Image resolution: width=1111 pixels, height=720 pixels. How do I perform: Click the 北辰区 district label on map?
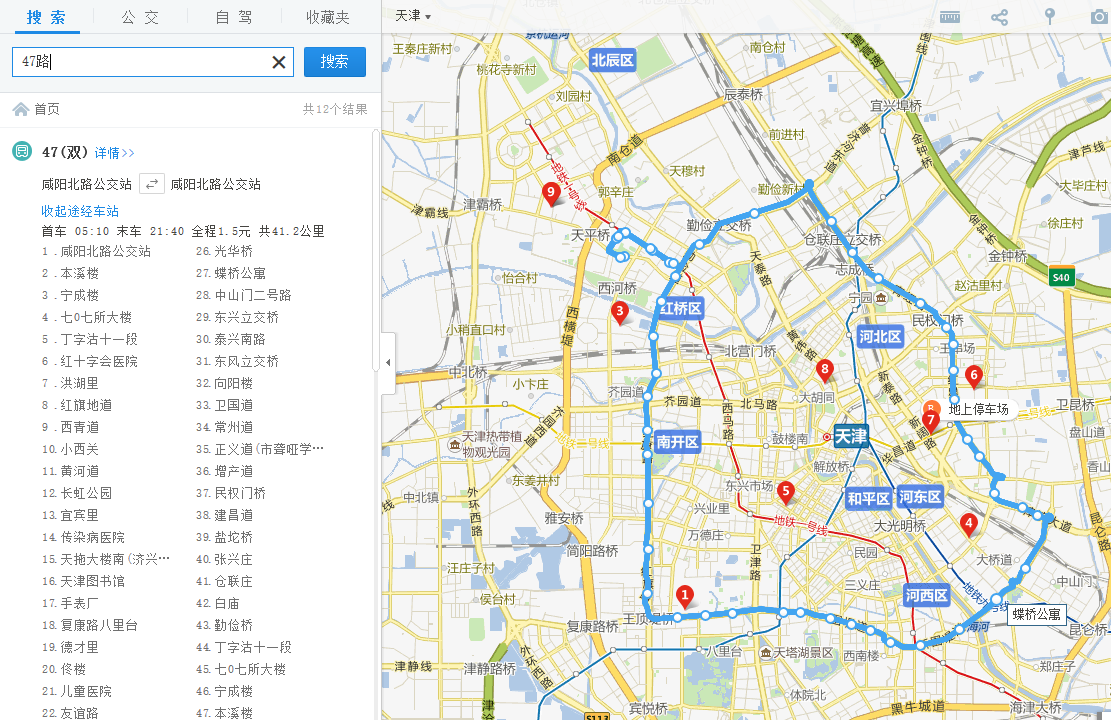612,60
